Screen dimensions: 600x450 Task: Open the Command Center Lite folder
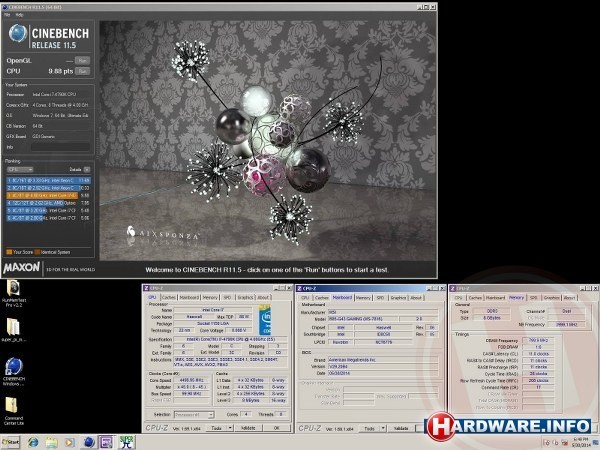(x=15, y=408)
